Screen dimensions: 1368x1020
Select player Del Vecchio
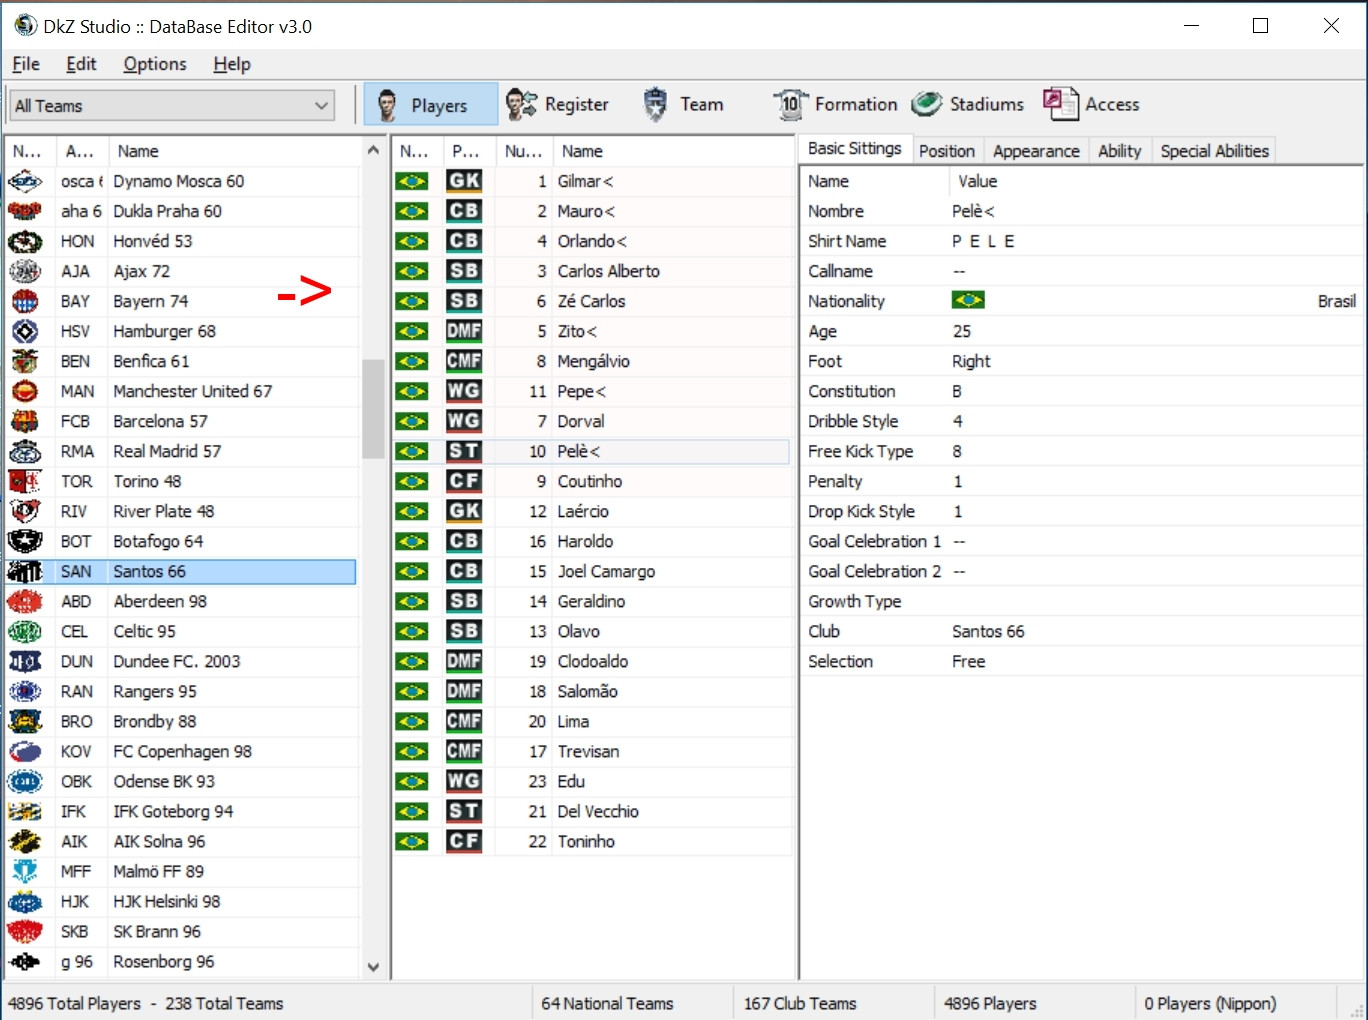598,811
